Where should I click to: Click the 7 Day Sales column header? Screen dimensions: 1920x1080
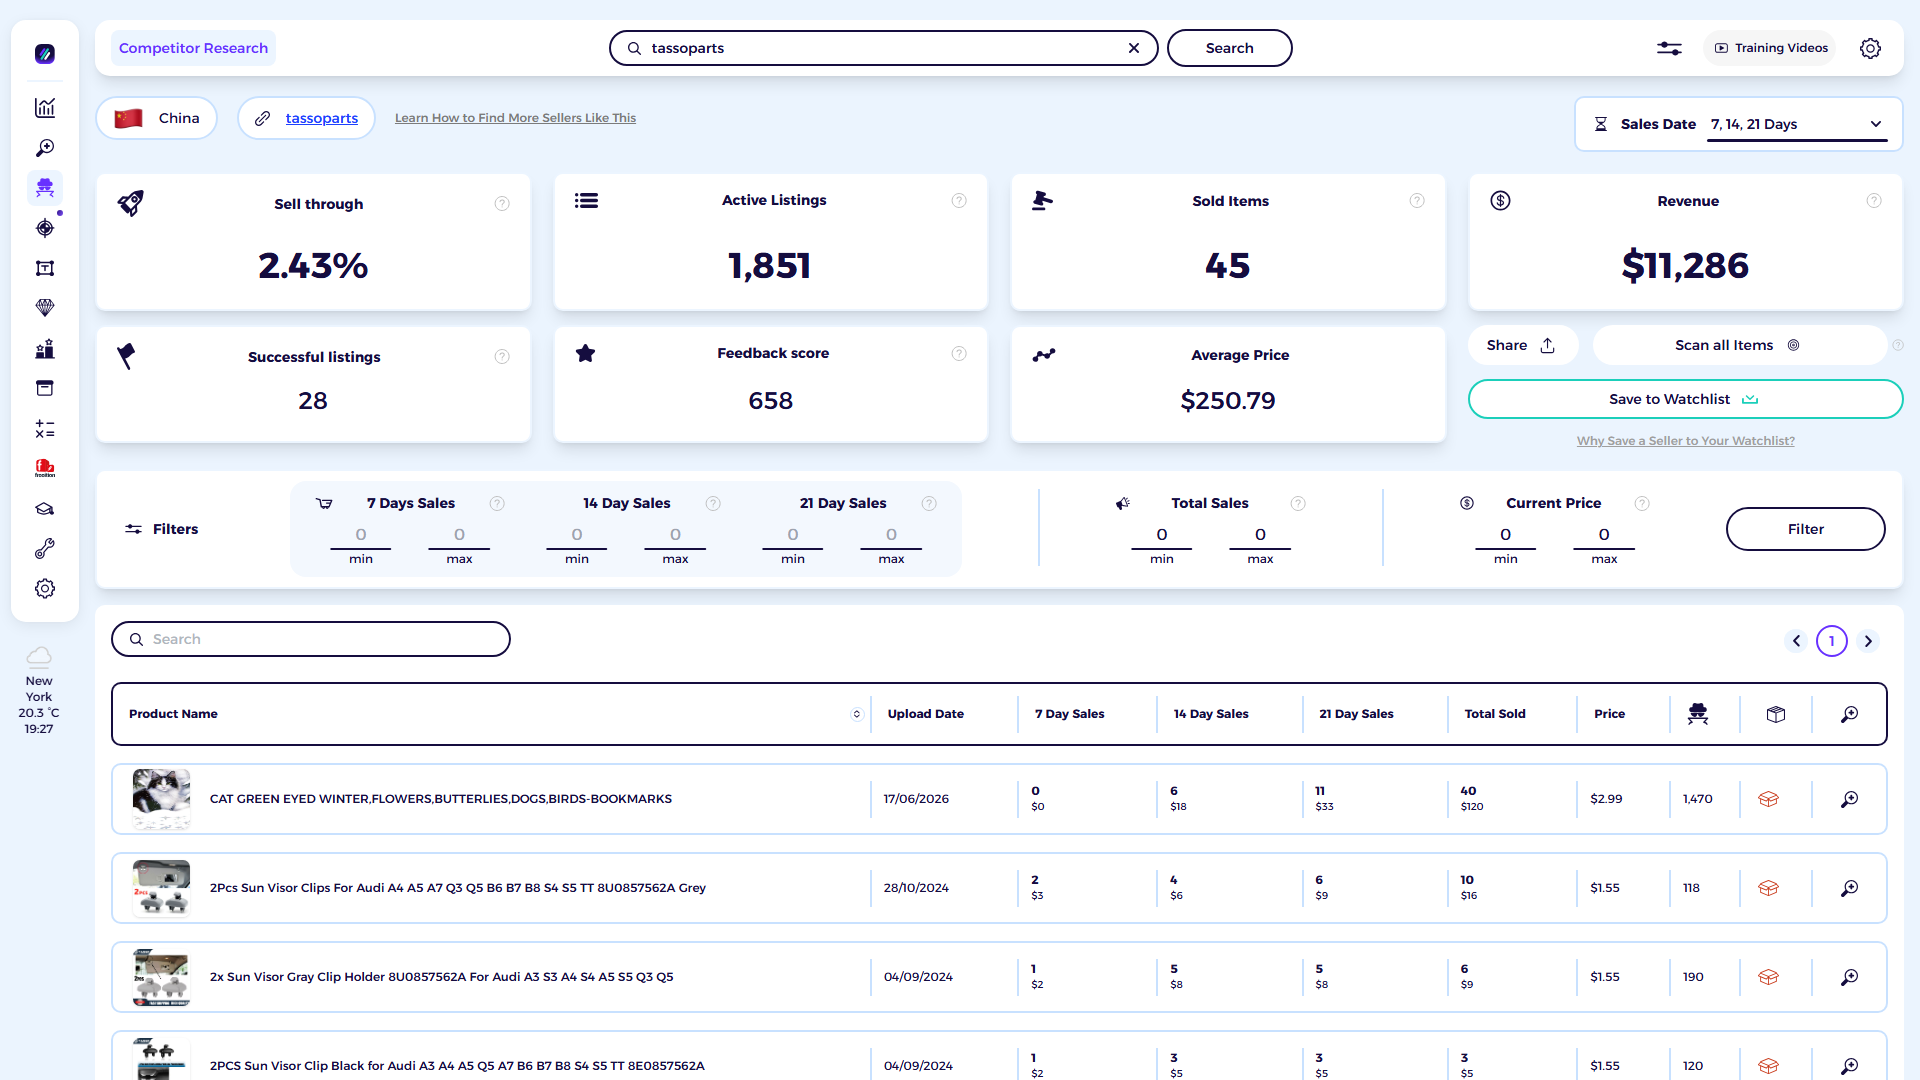pyautogui.click(x=1069, y=714)
